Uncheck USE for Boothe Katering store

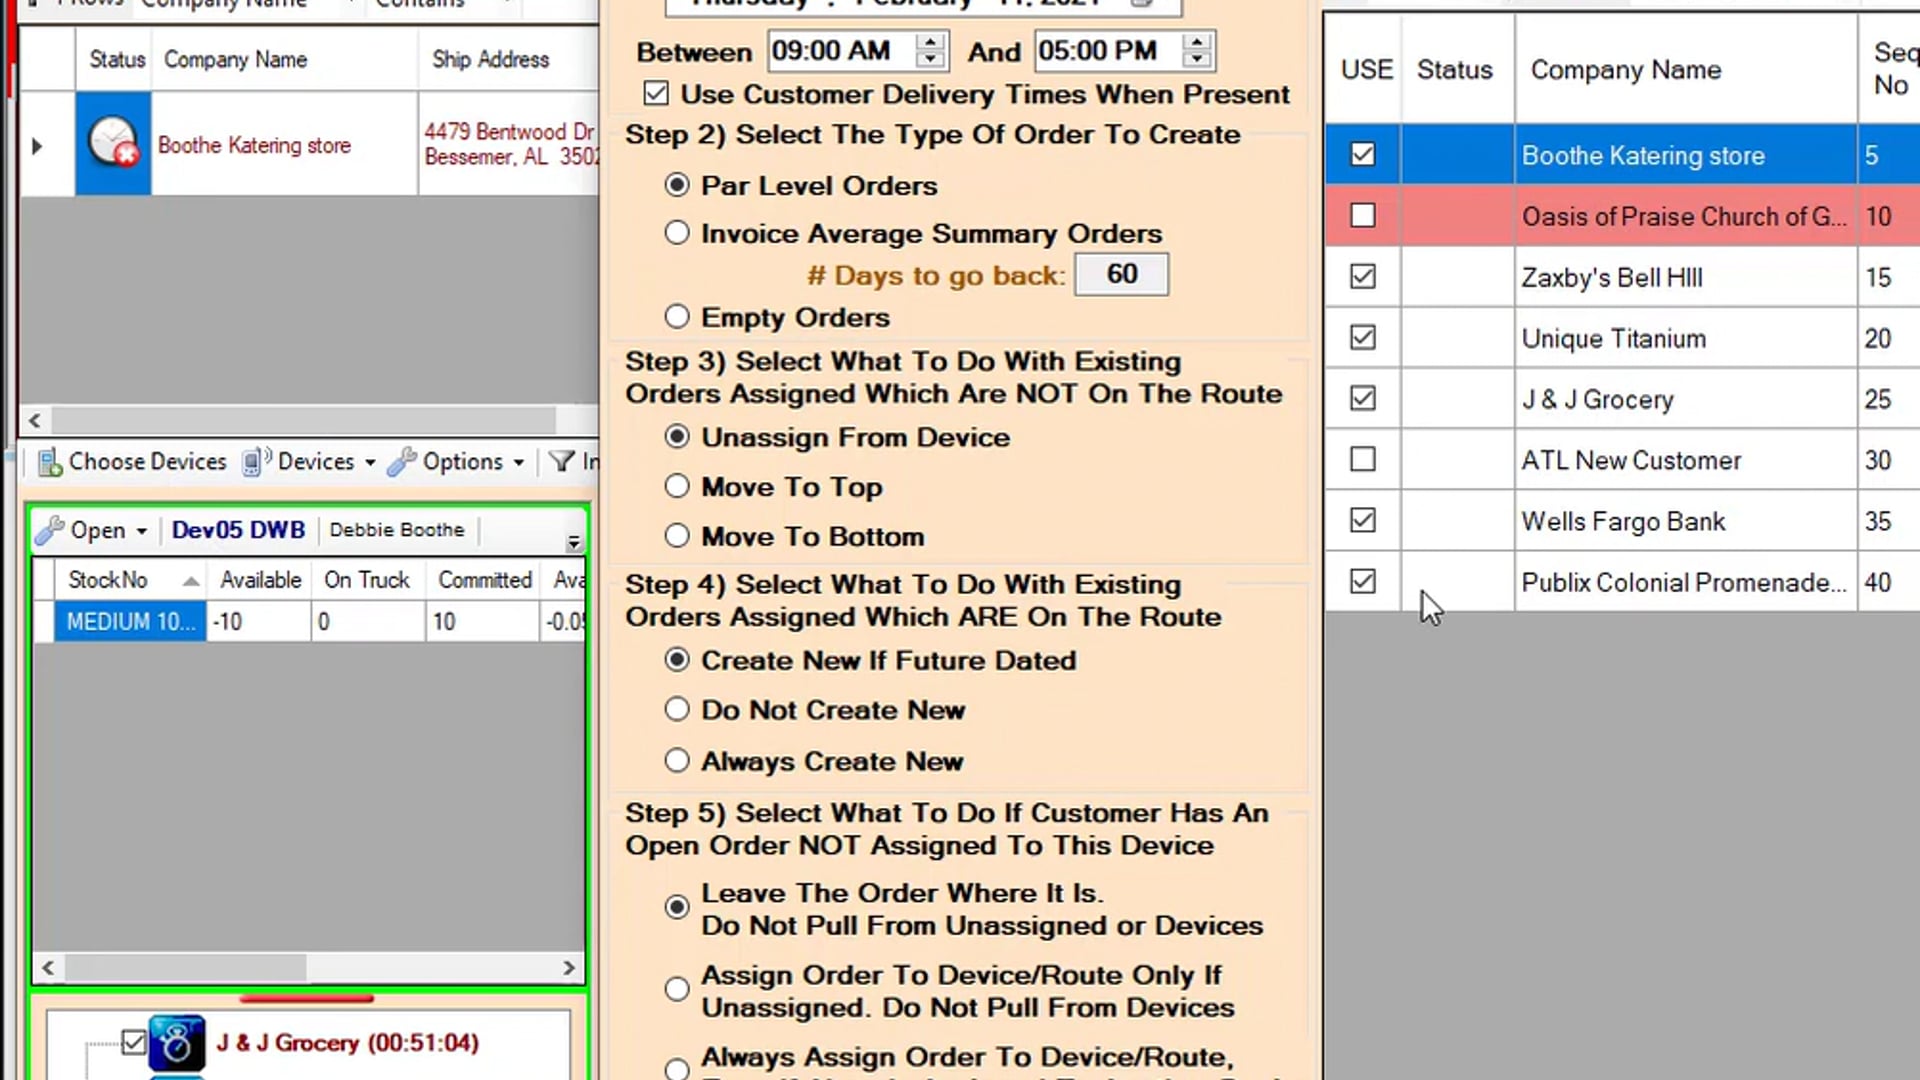1362,154
